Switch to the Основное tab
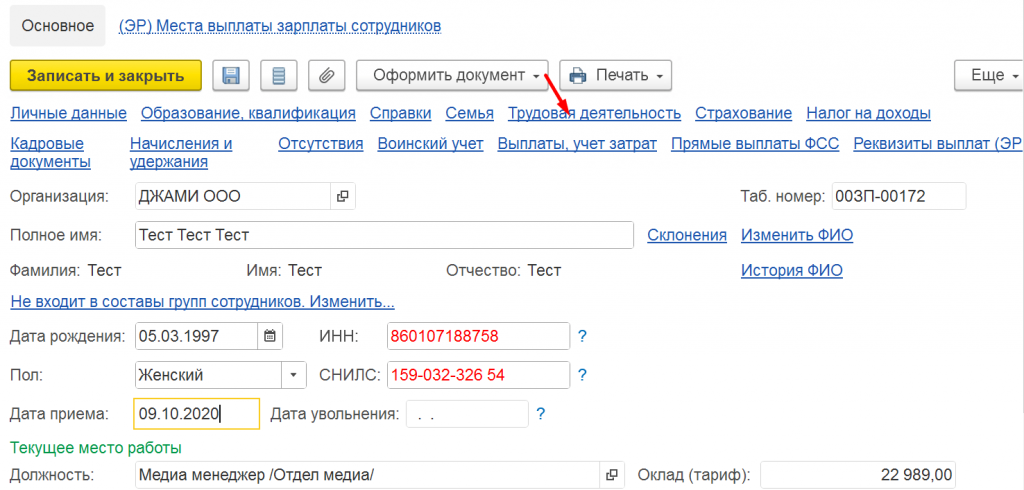This screenshot has height=490, width=1024. (57, 26)
